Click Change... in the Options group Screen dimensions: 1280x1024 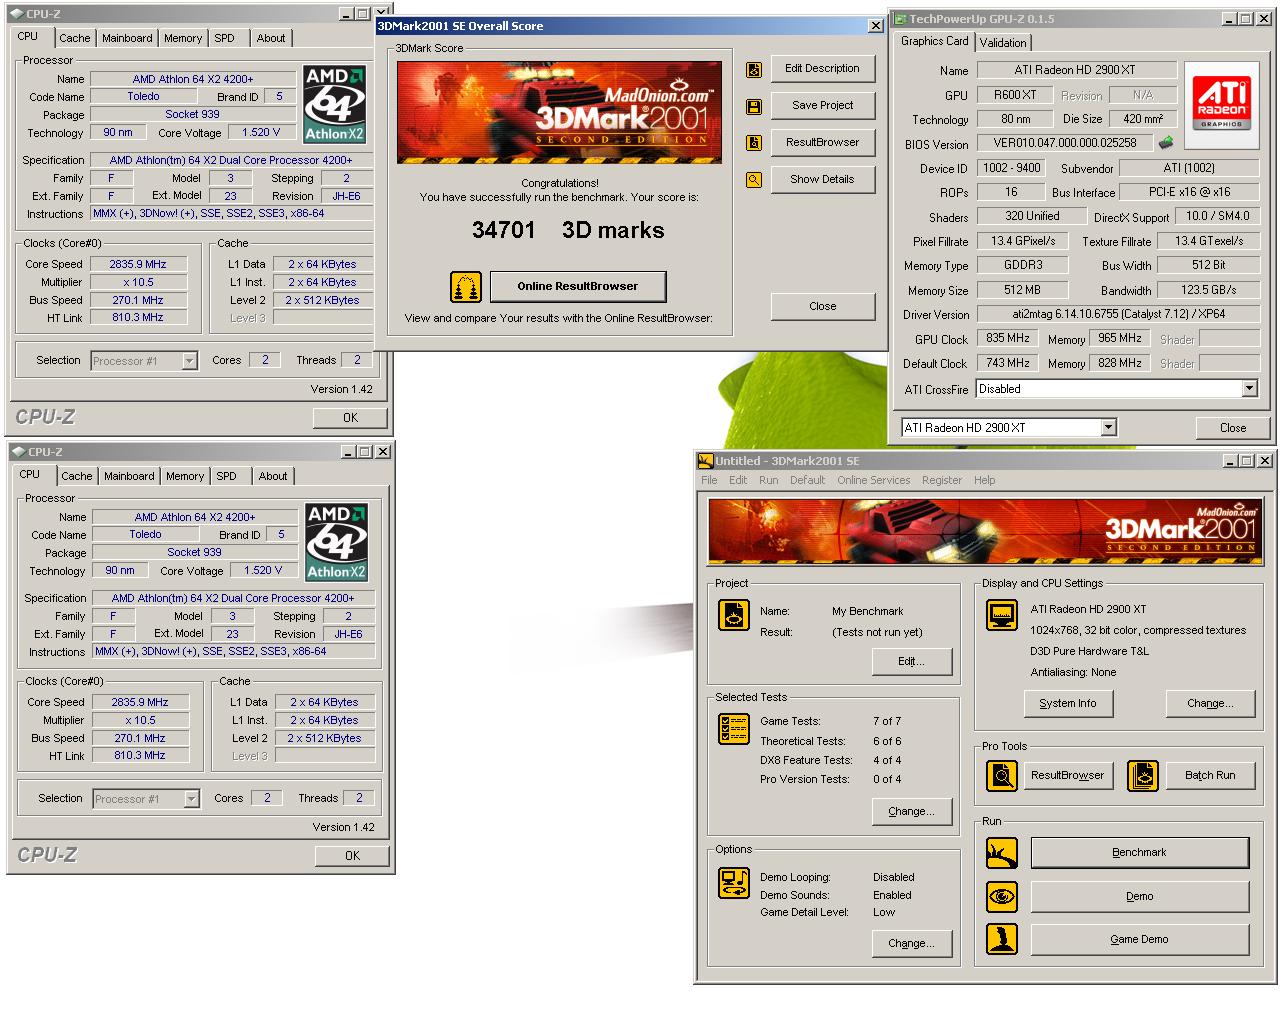pyautogui.click(x=911, y=944)
